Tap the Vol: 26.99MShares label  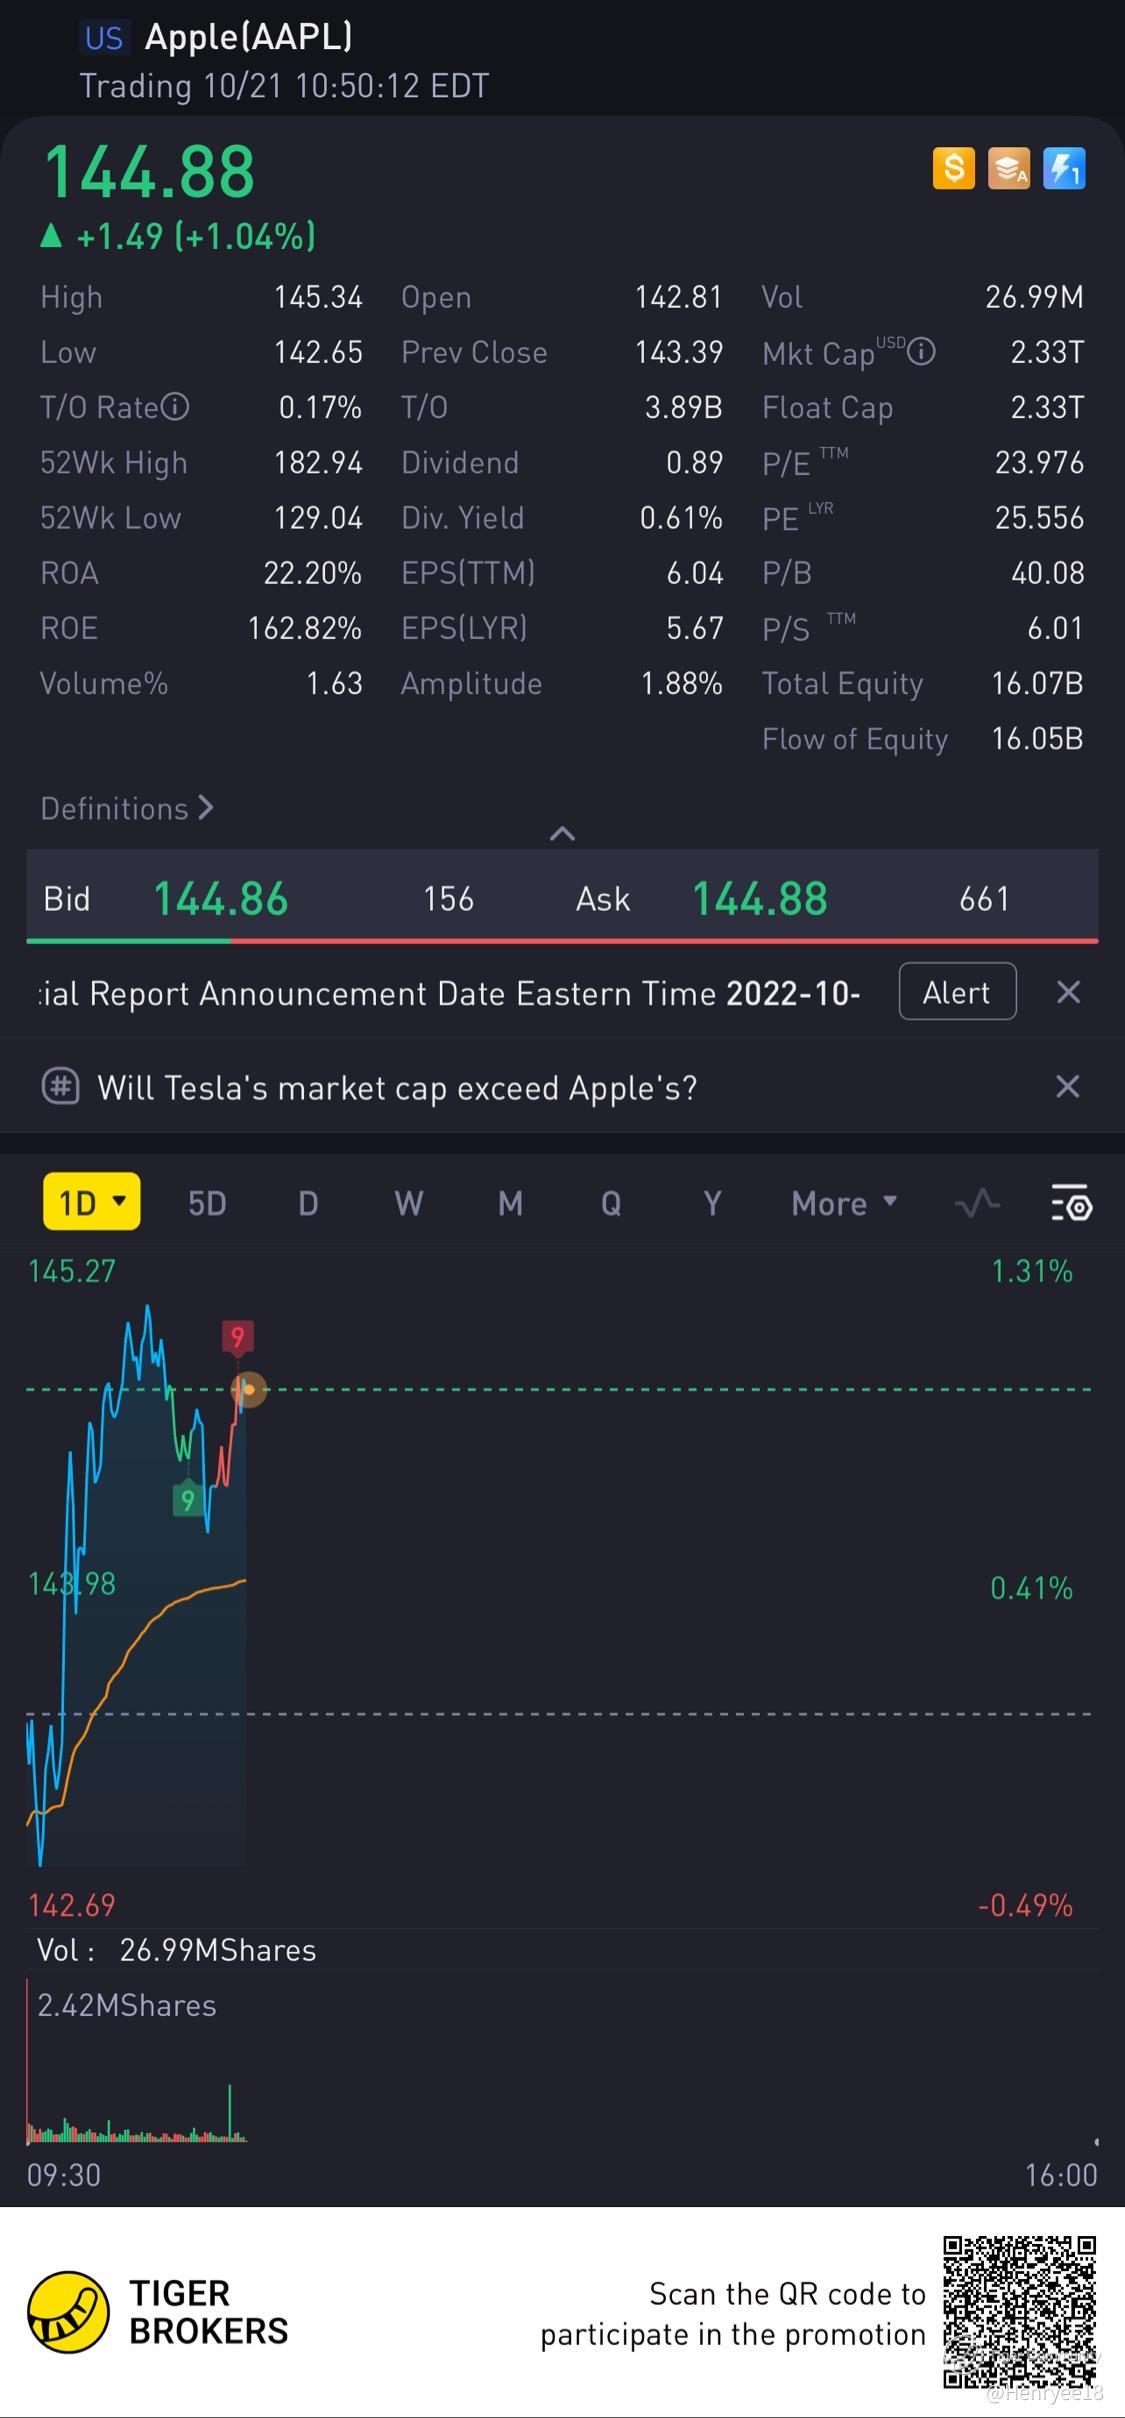(x=176, y=1949)
